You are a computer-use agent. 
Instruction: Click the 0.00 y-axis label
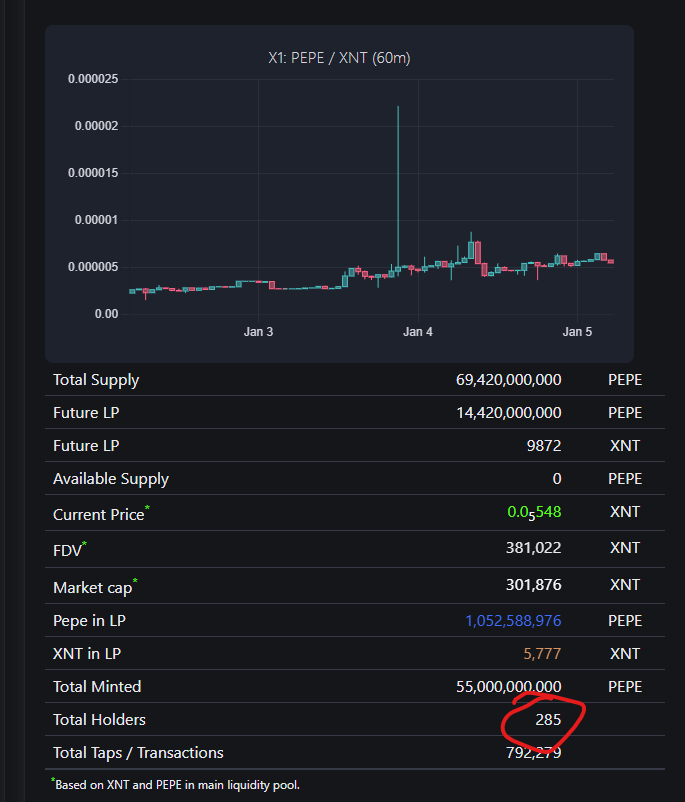coord(106,314)
